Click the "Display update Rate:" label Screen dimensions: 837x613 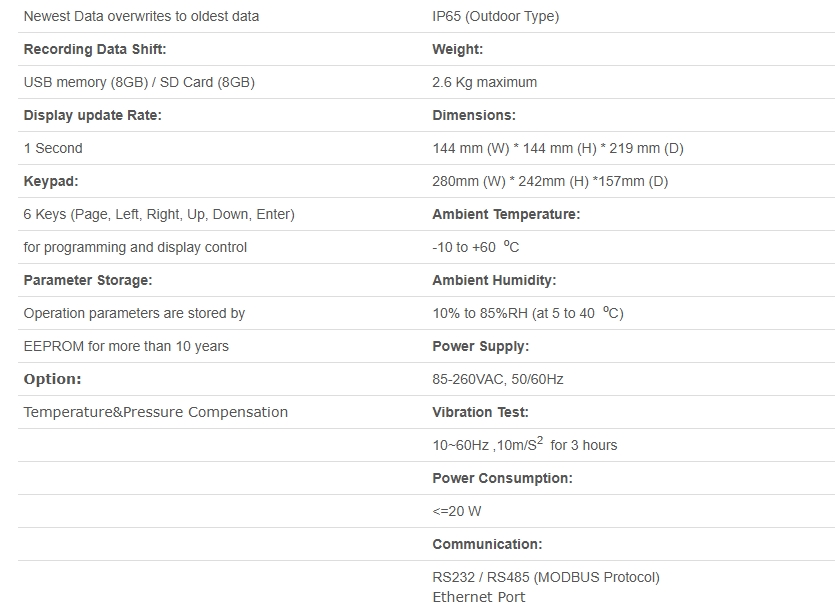(92, 115)
